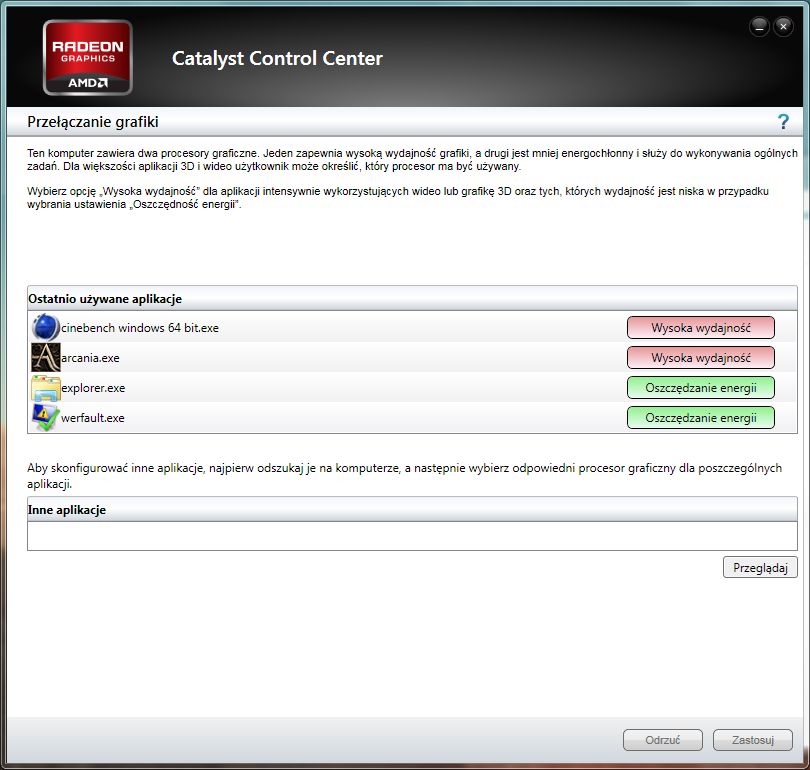Toggle cinebench graphics mode Wysoka wydajność

point(700,328)
